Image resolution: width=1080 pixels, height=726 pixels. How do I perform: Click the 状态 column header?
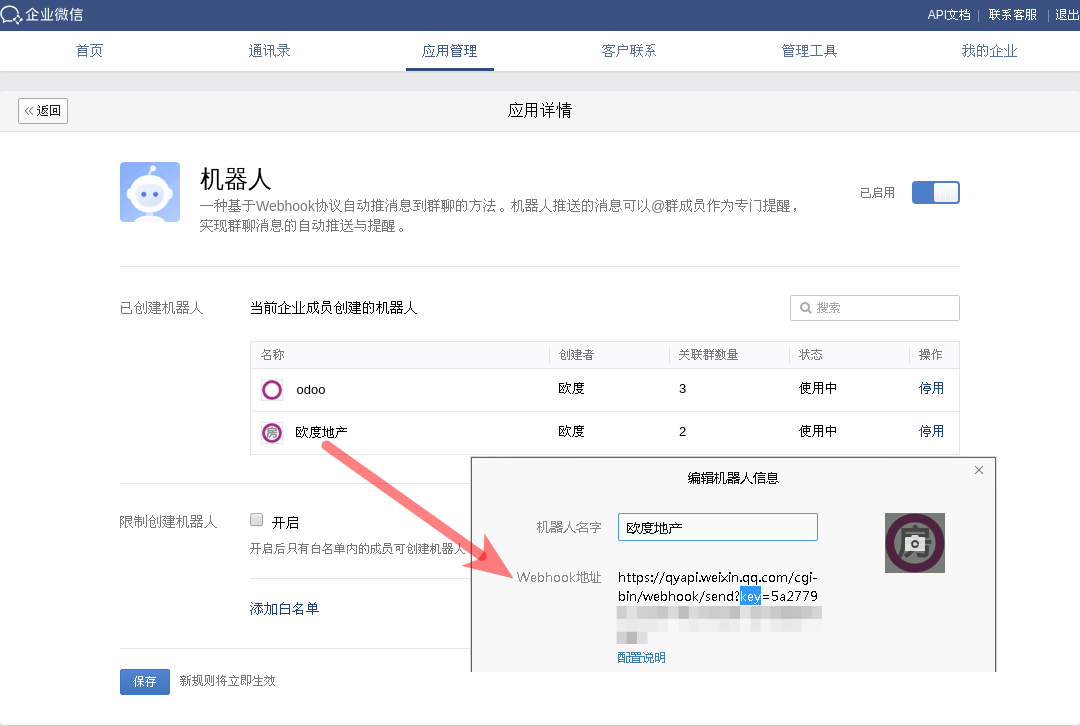click(811, 355)
